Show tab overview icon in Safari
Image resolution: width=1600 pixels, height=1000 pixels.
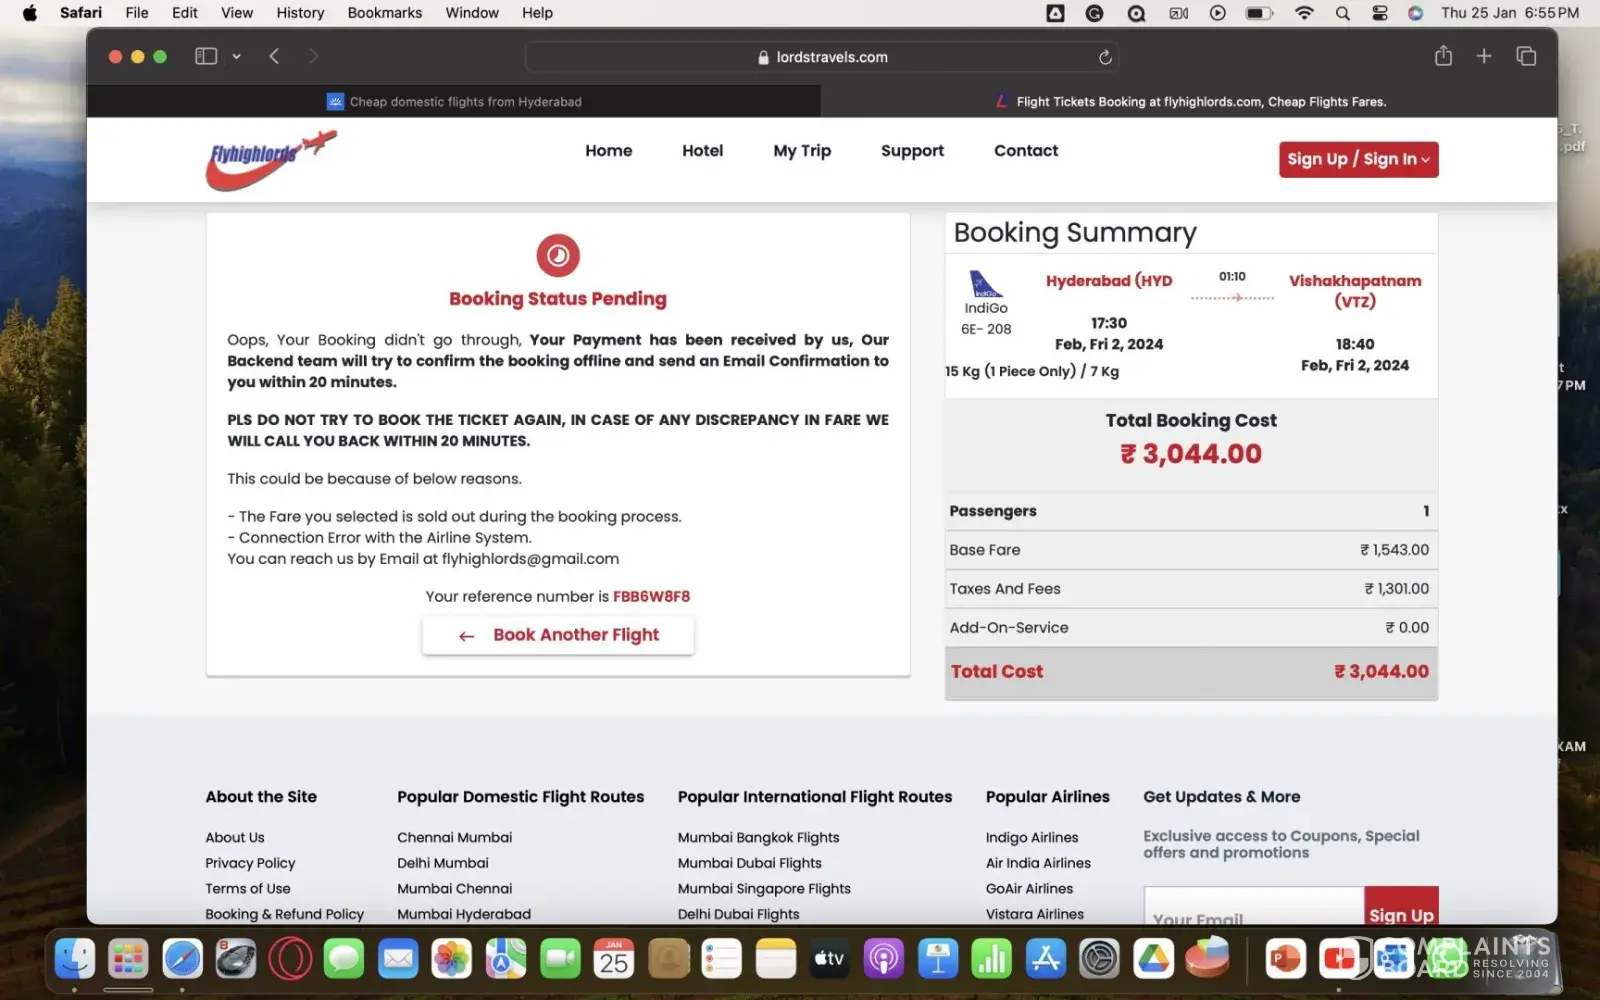coord(1526,57)
